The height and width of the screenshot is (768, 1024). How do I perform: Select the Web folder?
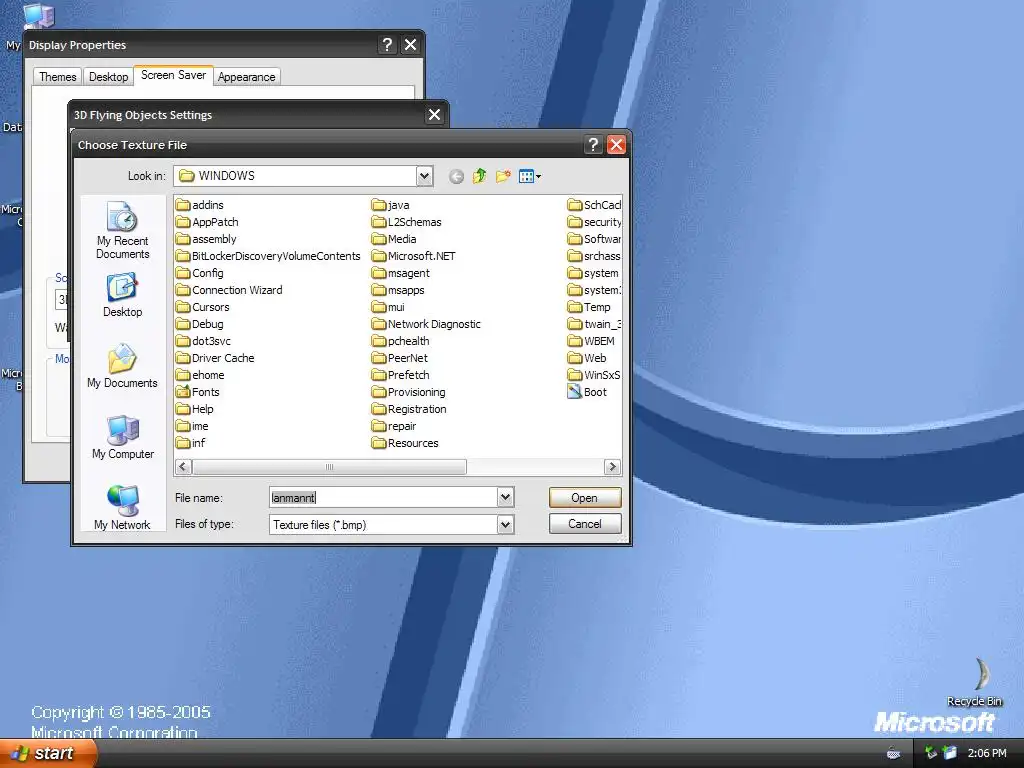[587, 358]
